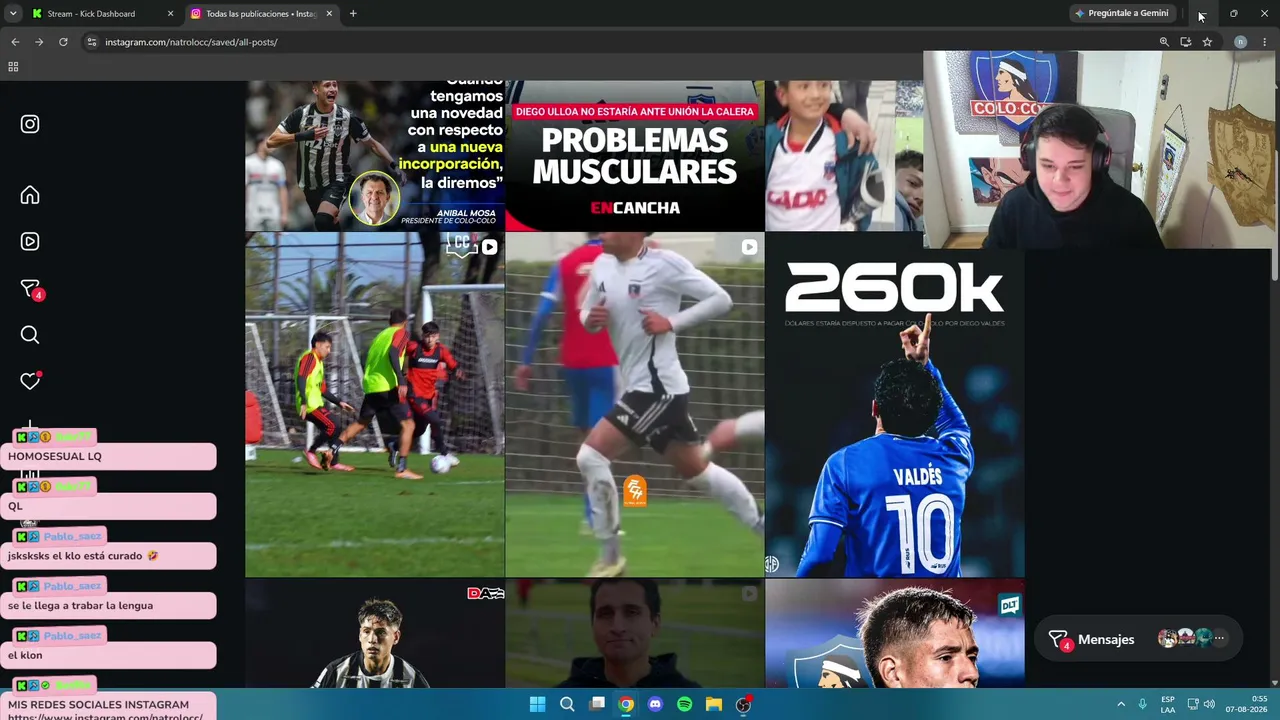Click the Chrome icon on the taskbar
Screen dimensions: 1280x720
(x=626, y=704)
